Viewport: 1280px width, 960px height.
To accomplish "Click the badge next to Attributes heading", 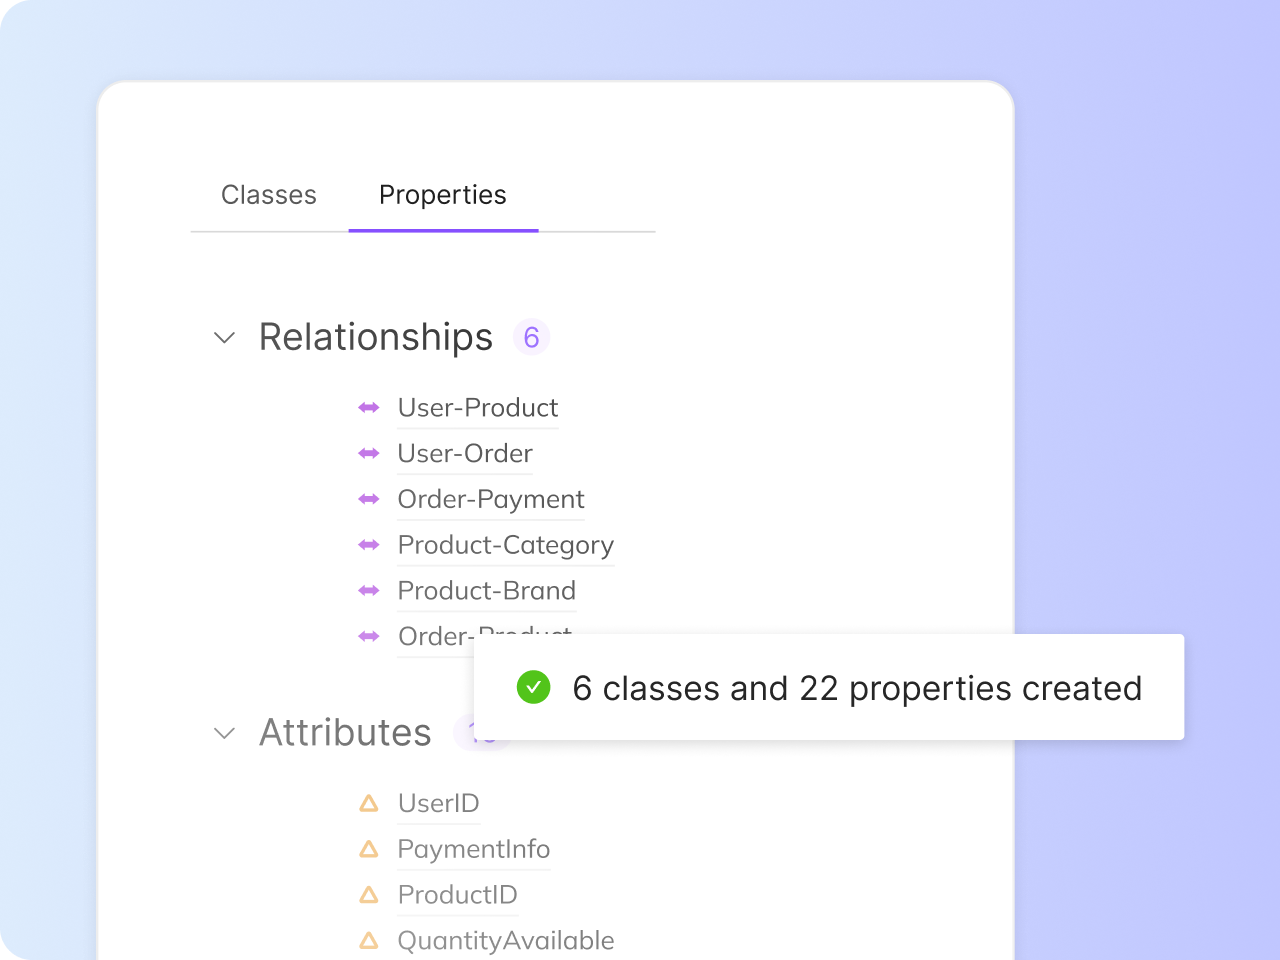I will (484, 733).
